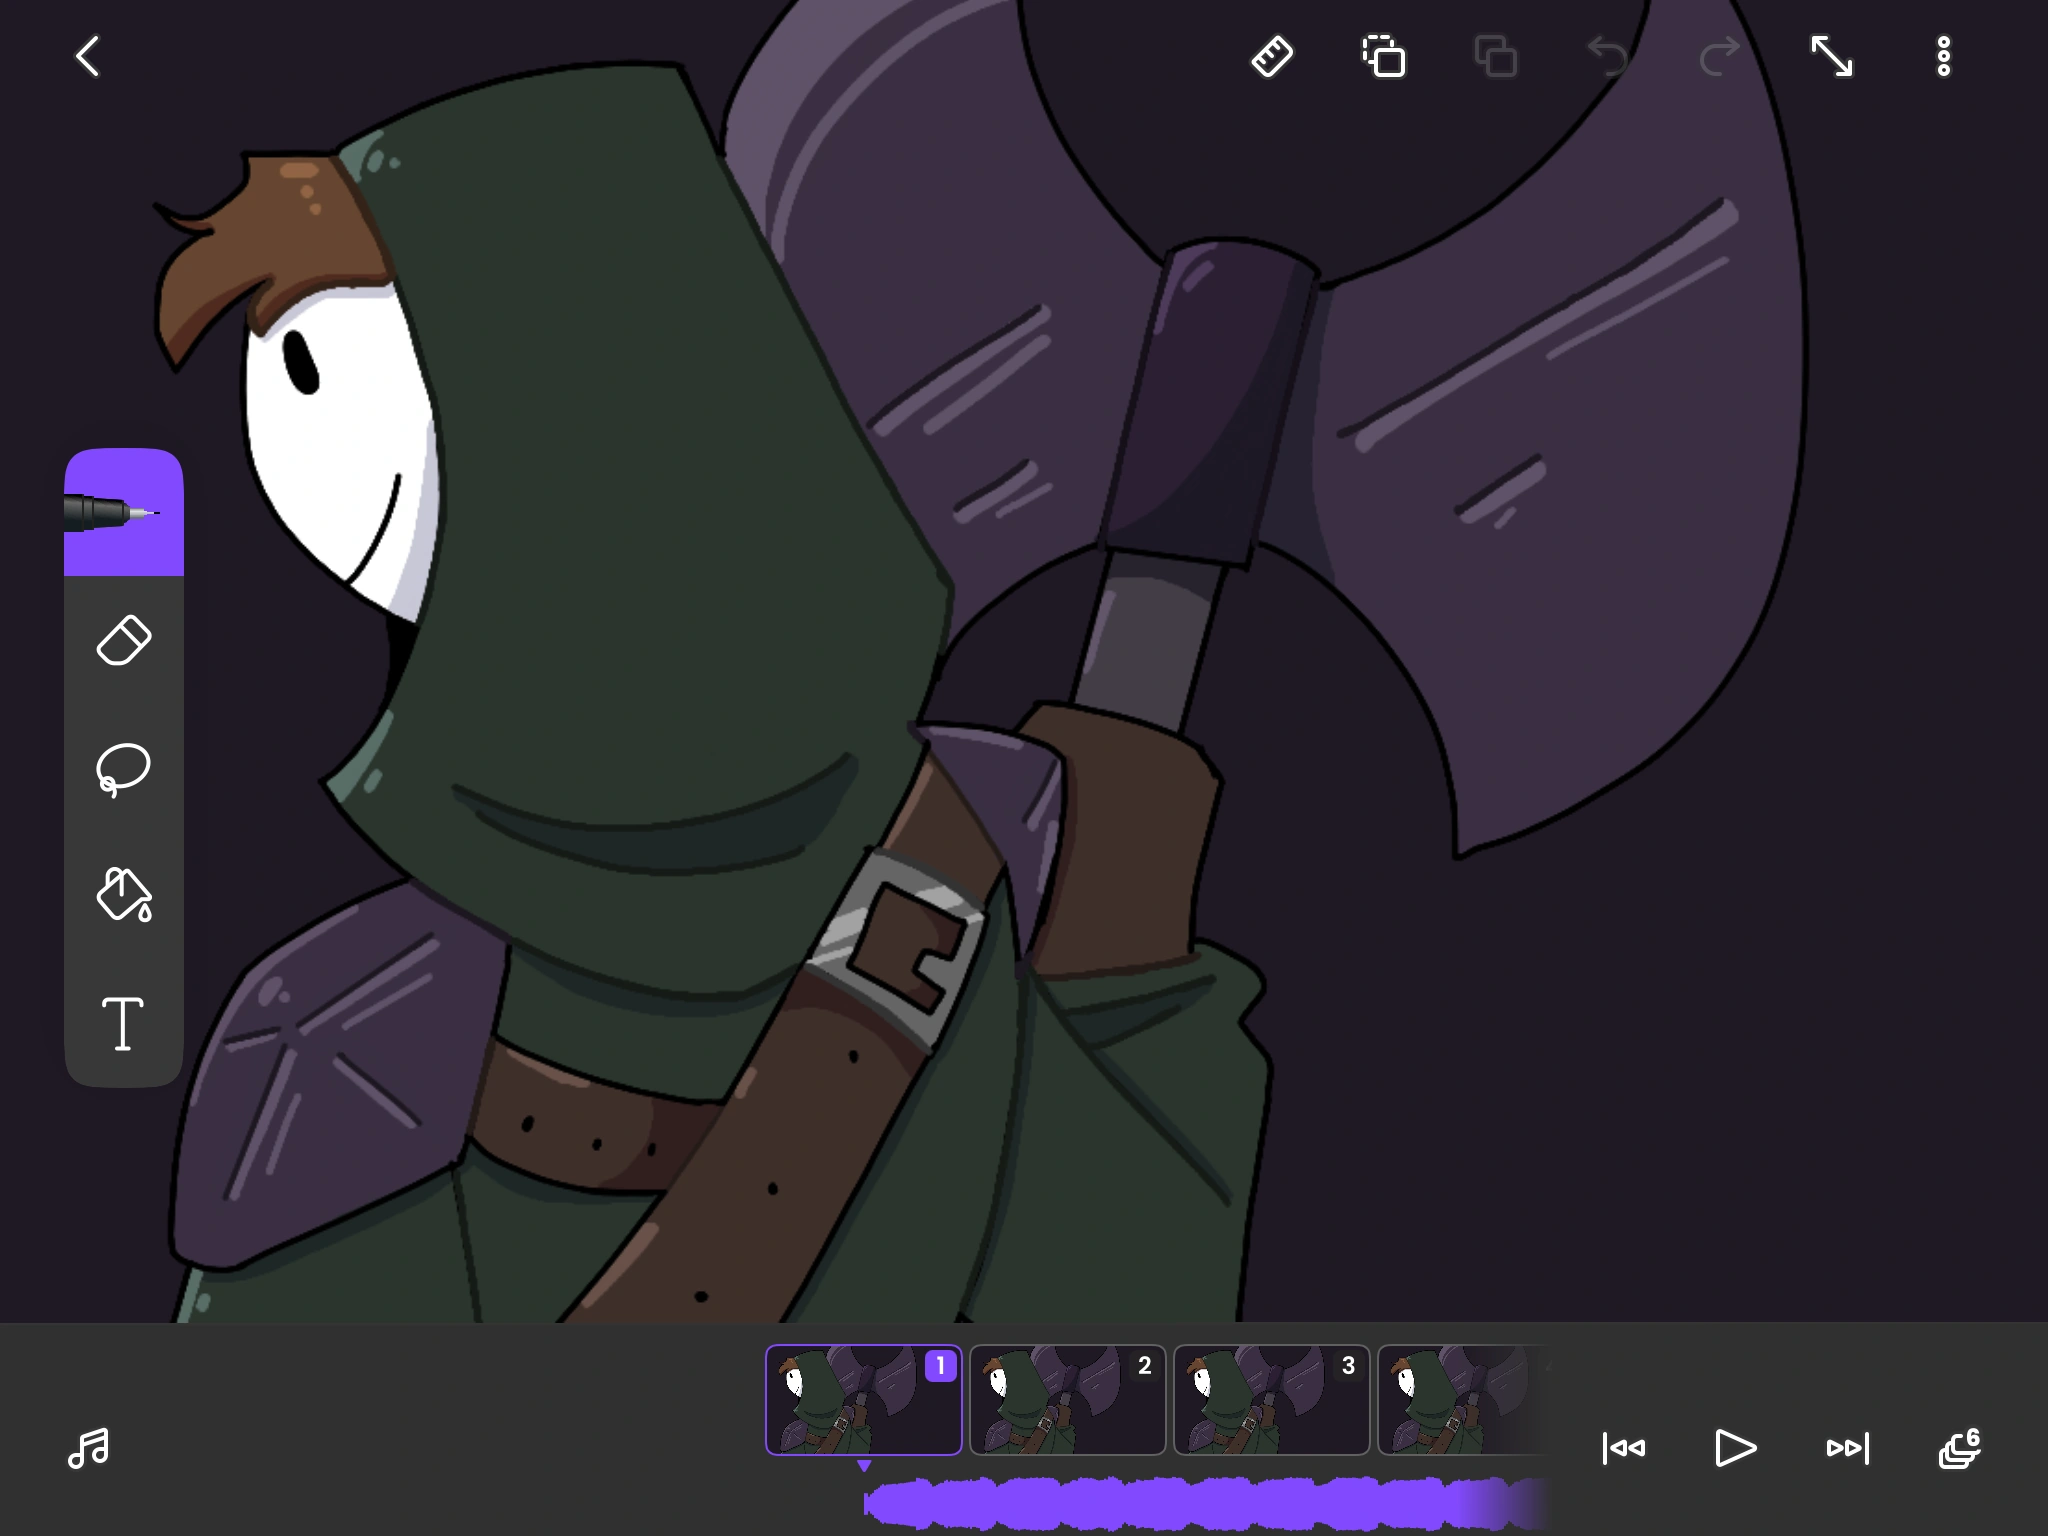This screenshot has height=1536, width=2048.
Task: Jump to the last frame
Action: click(1847, 1448)
